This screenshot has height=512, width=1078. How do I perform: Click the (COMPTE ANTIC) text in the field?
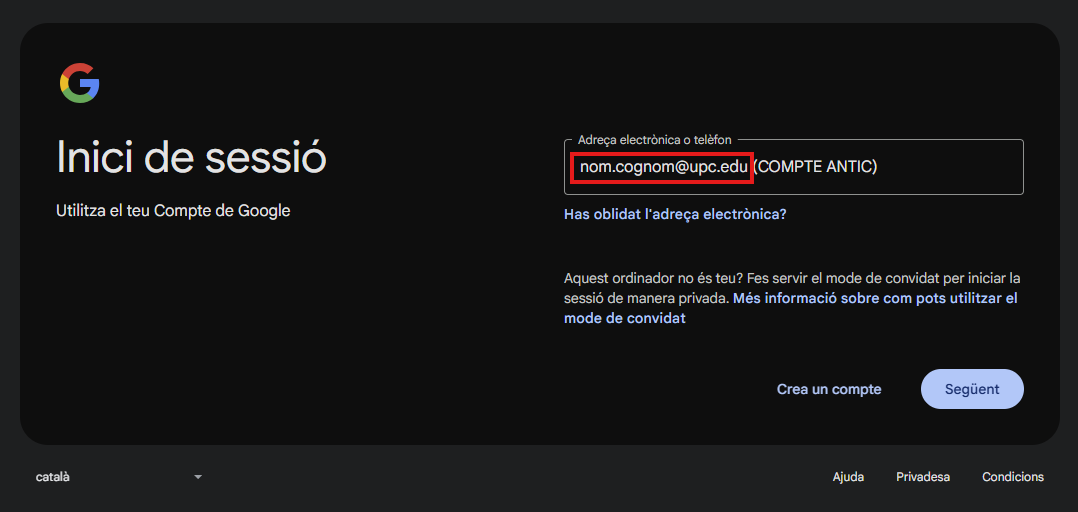point(815,167)
